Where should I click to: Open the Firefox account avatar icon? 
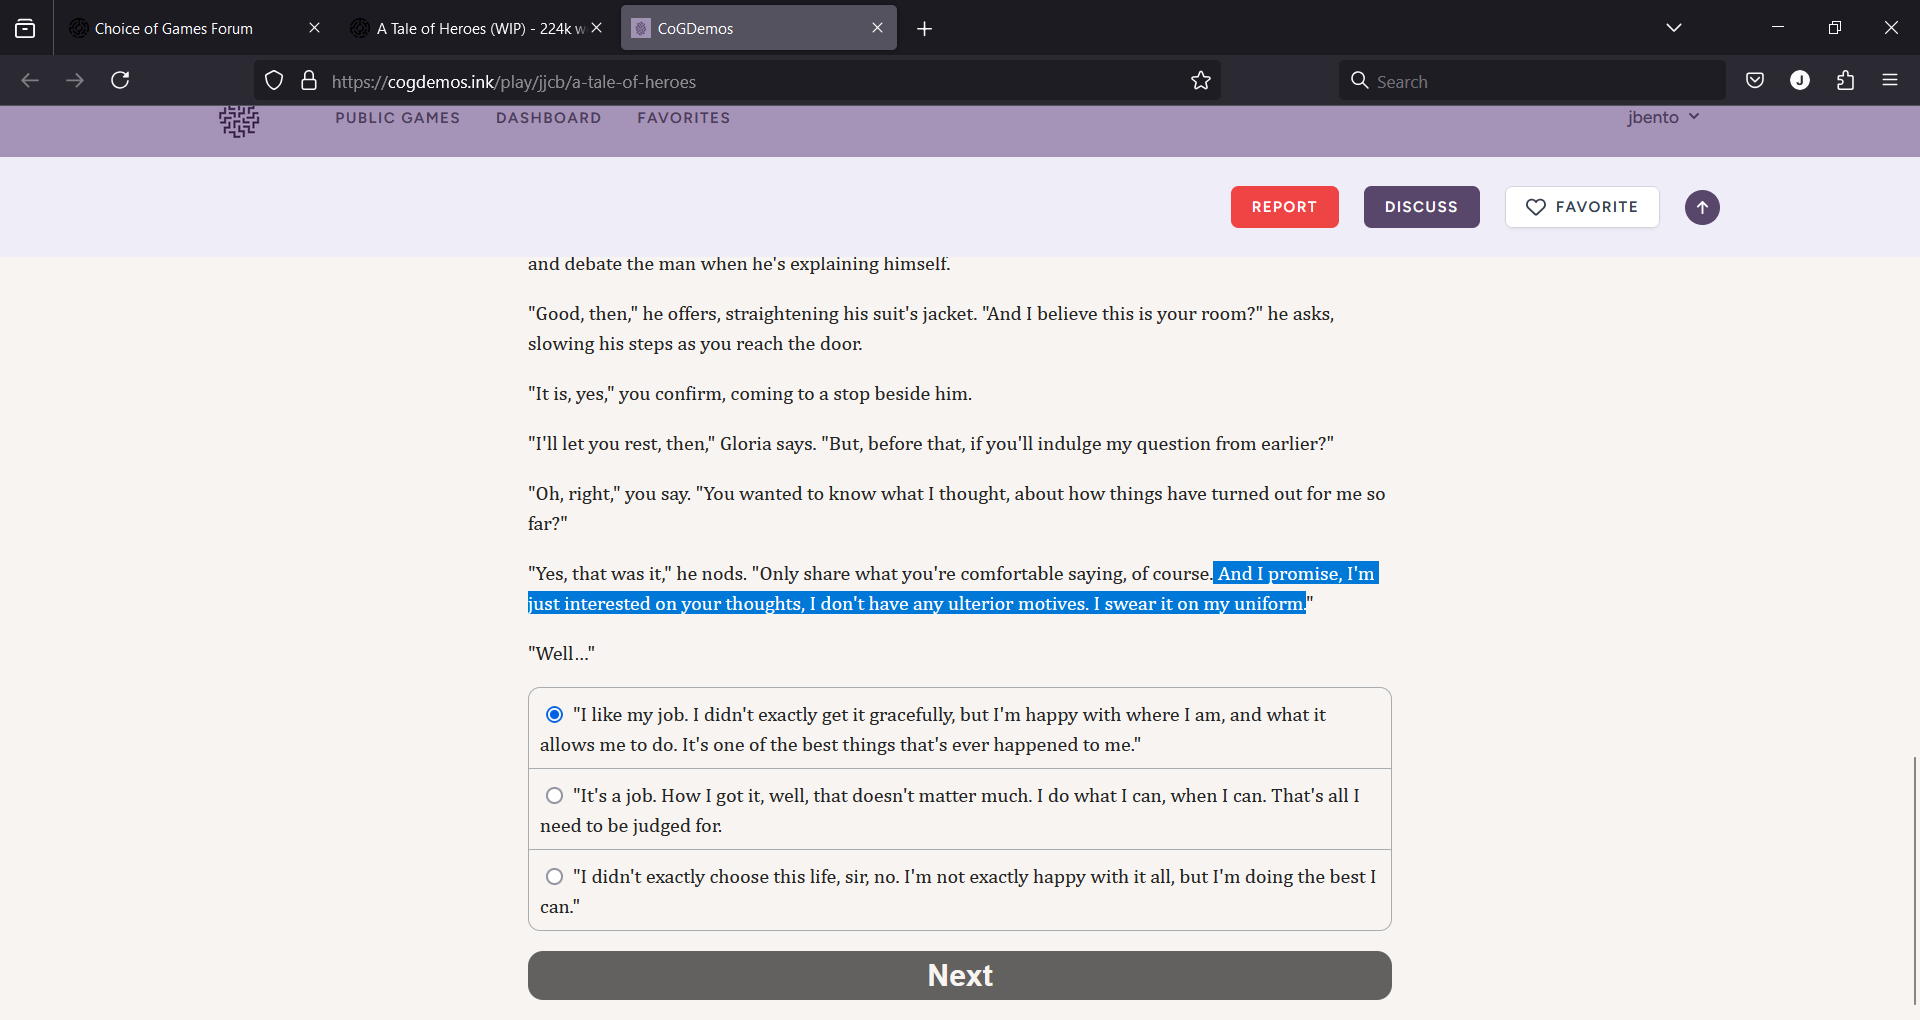click(1800, 80)
